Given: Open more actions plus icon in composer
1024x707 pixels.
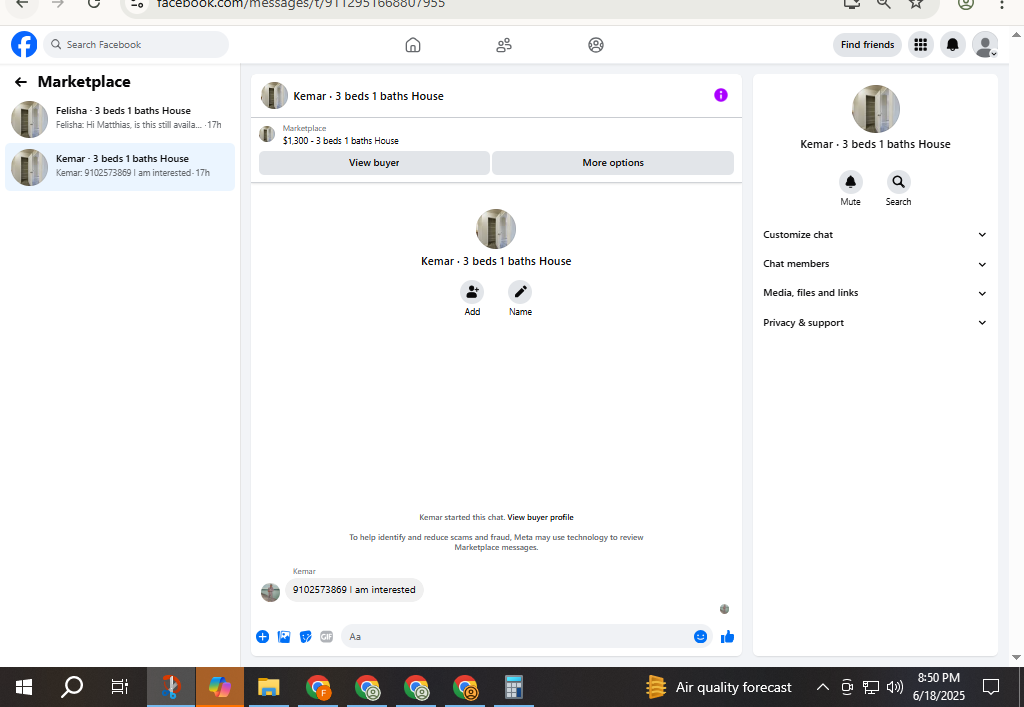Looking at the screenshot, I should click(263, 636).
